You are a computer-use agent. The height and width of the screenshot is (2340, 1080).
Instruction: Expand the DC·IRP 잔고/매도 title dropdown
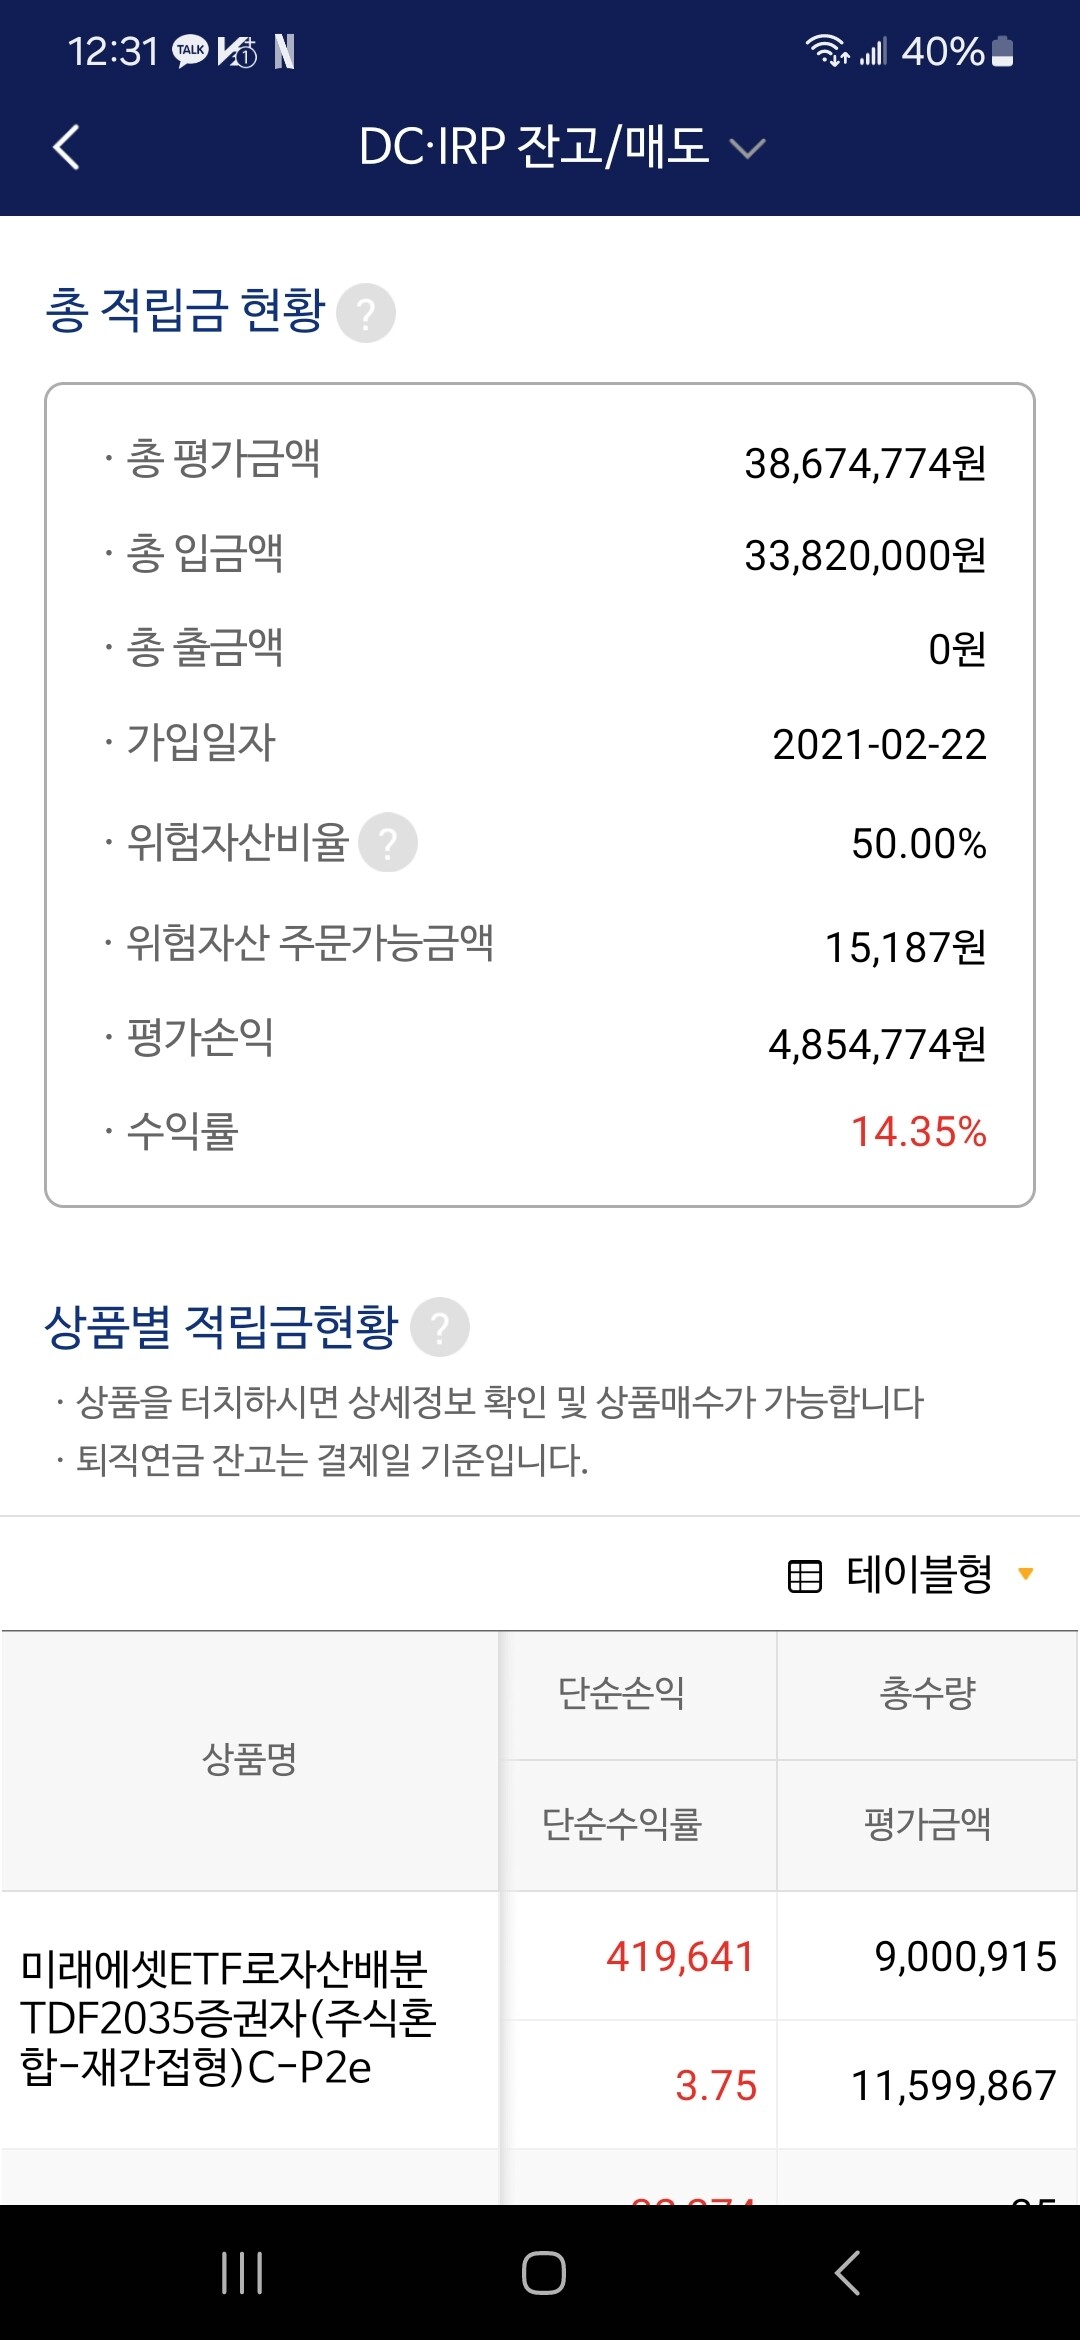tap(747, 149)
